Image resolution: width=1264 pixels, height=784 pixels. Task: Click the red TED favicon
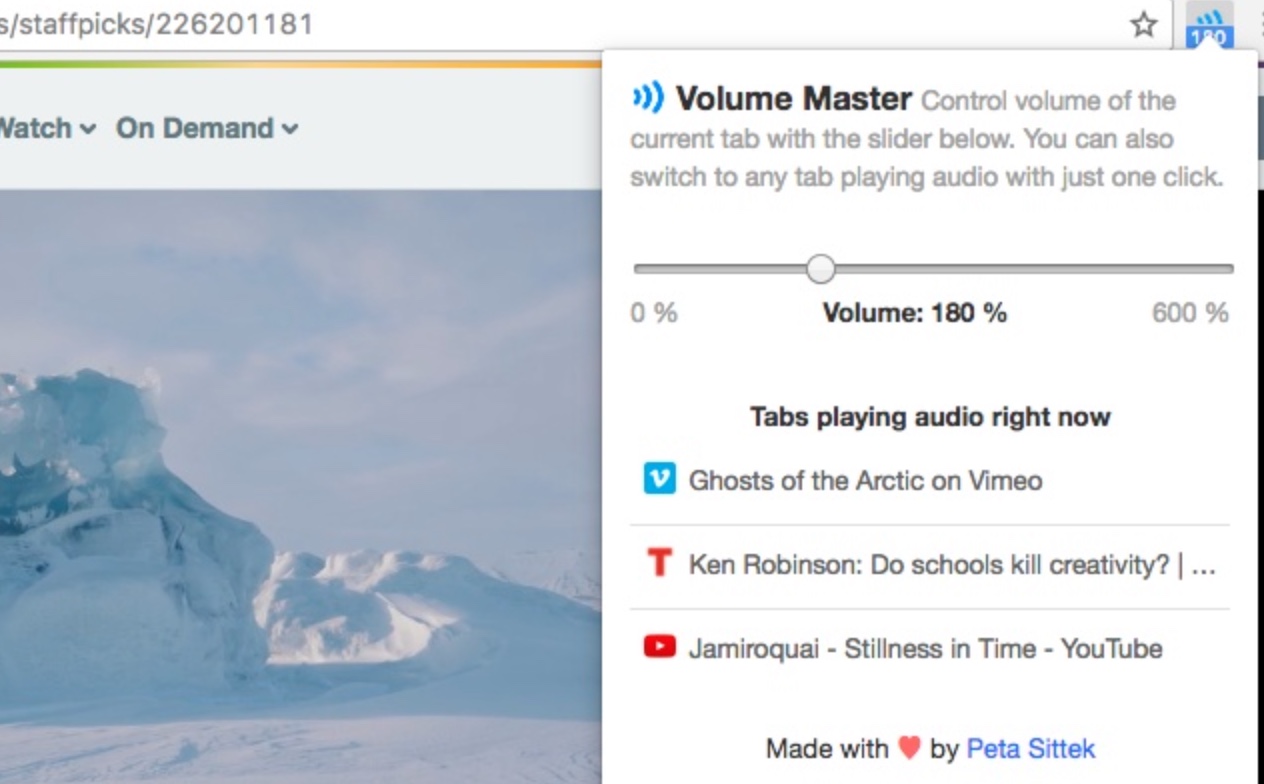pyautogui.click(x=659, y=564)
